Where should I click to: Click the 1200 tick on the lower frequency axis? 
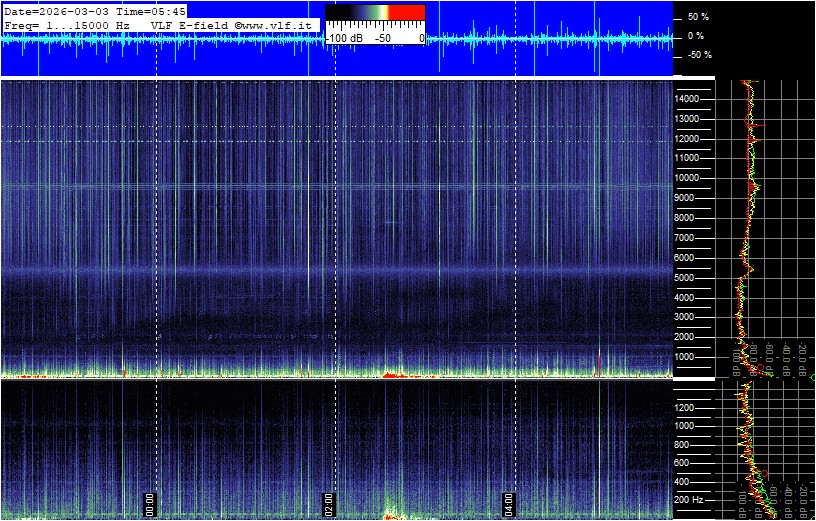pos(690,408)
